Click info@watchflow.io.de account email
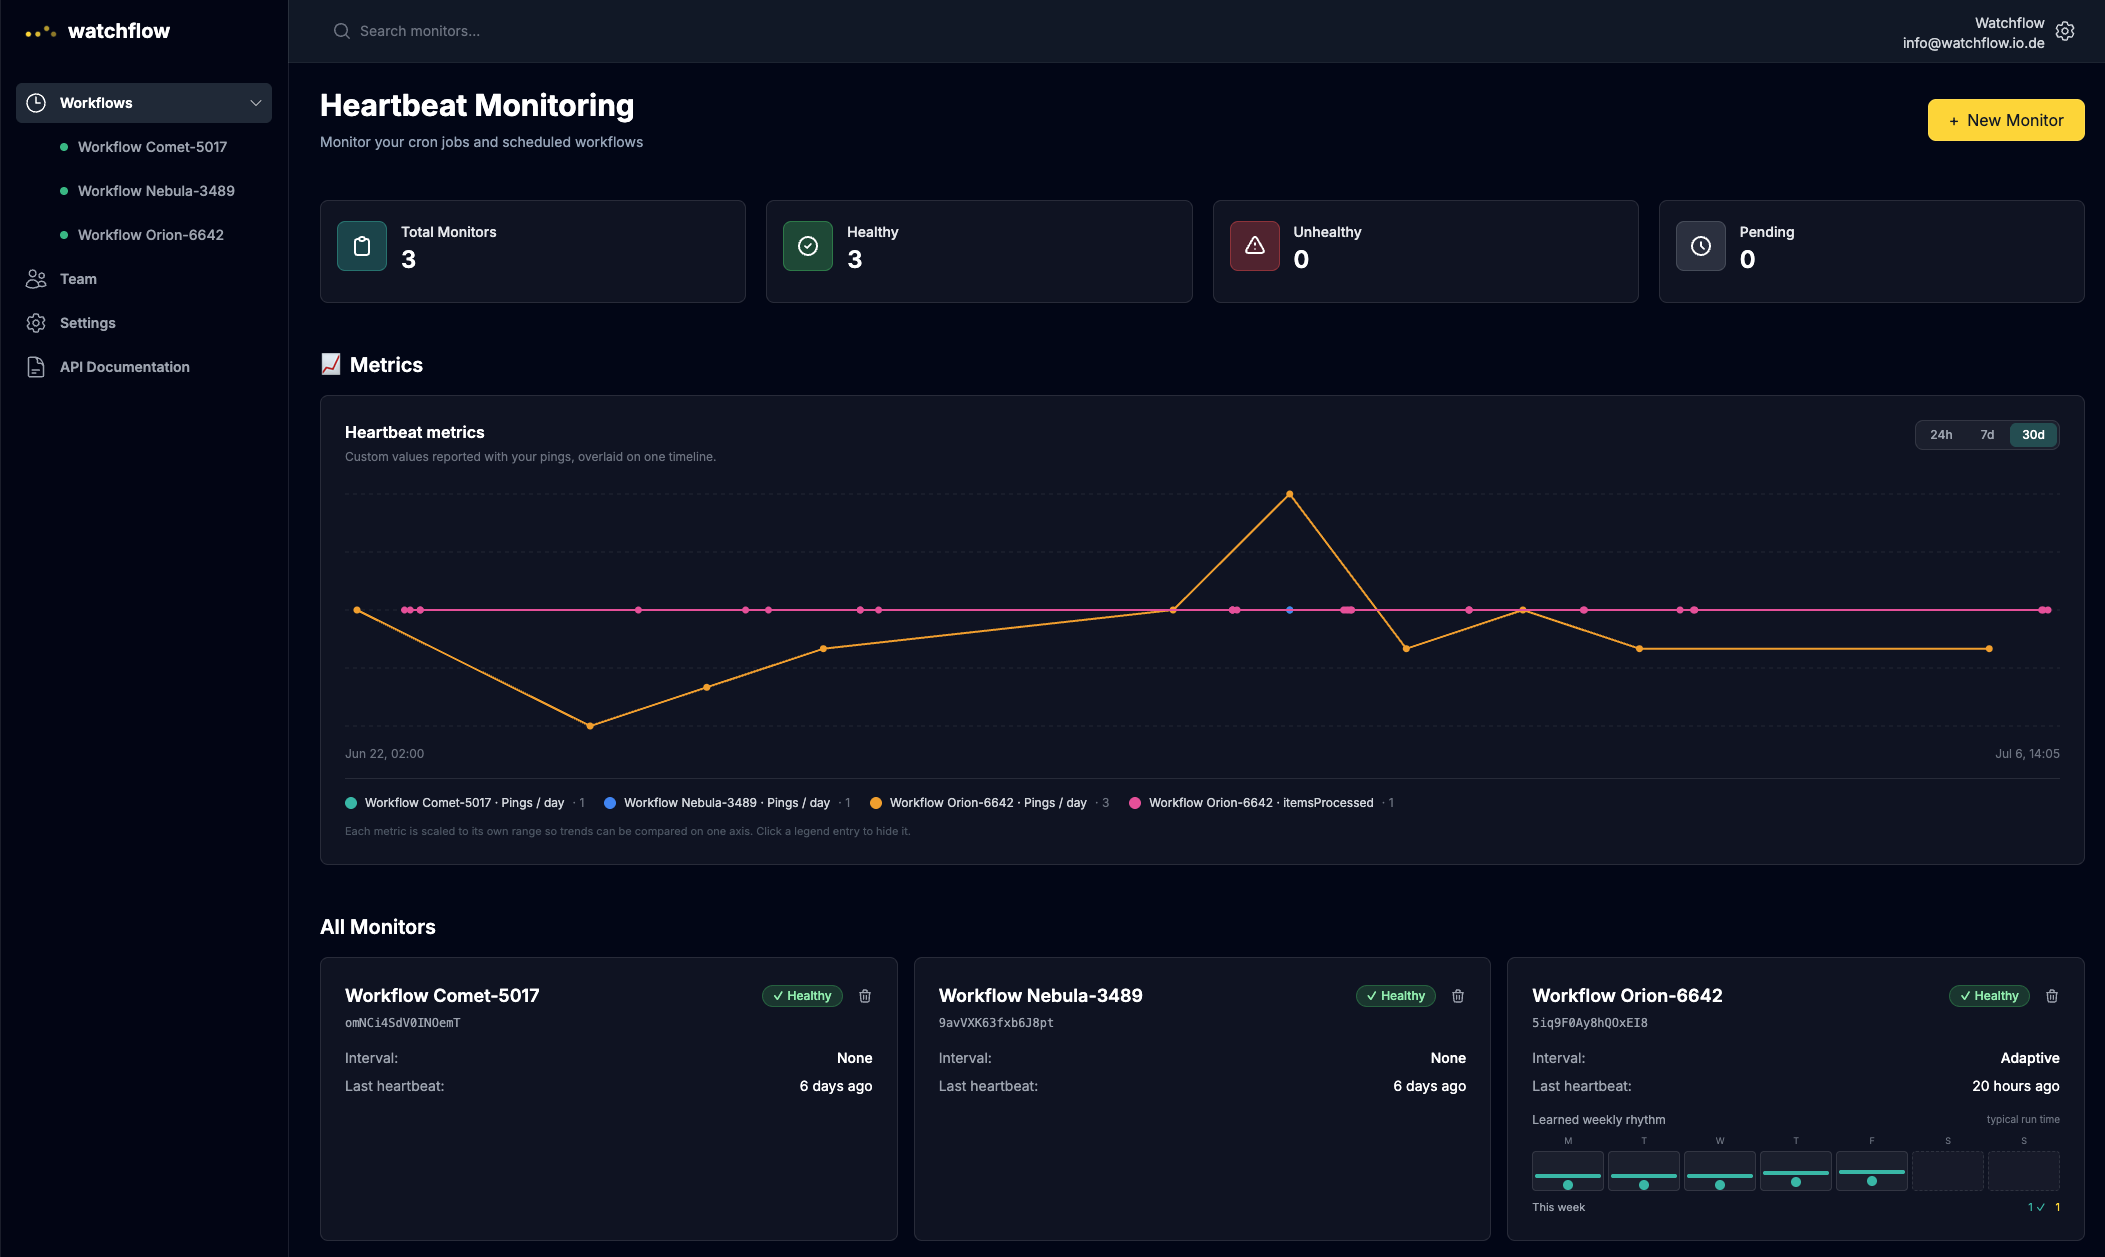 tap(1973, 43)
